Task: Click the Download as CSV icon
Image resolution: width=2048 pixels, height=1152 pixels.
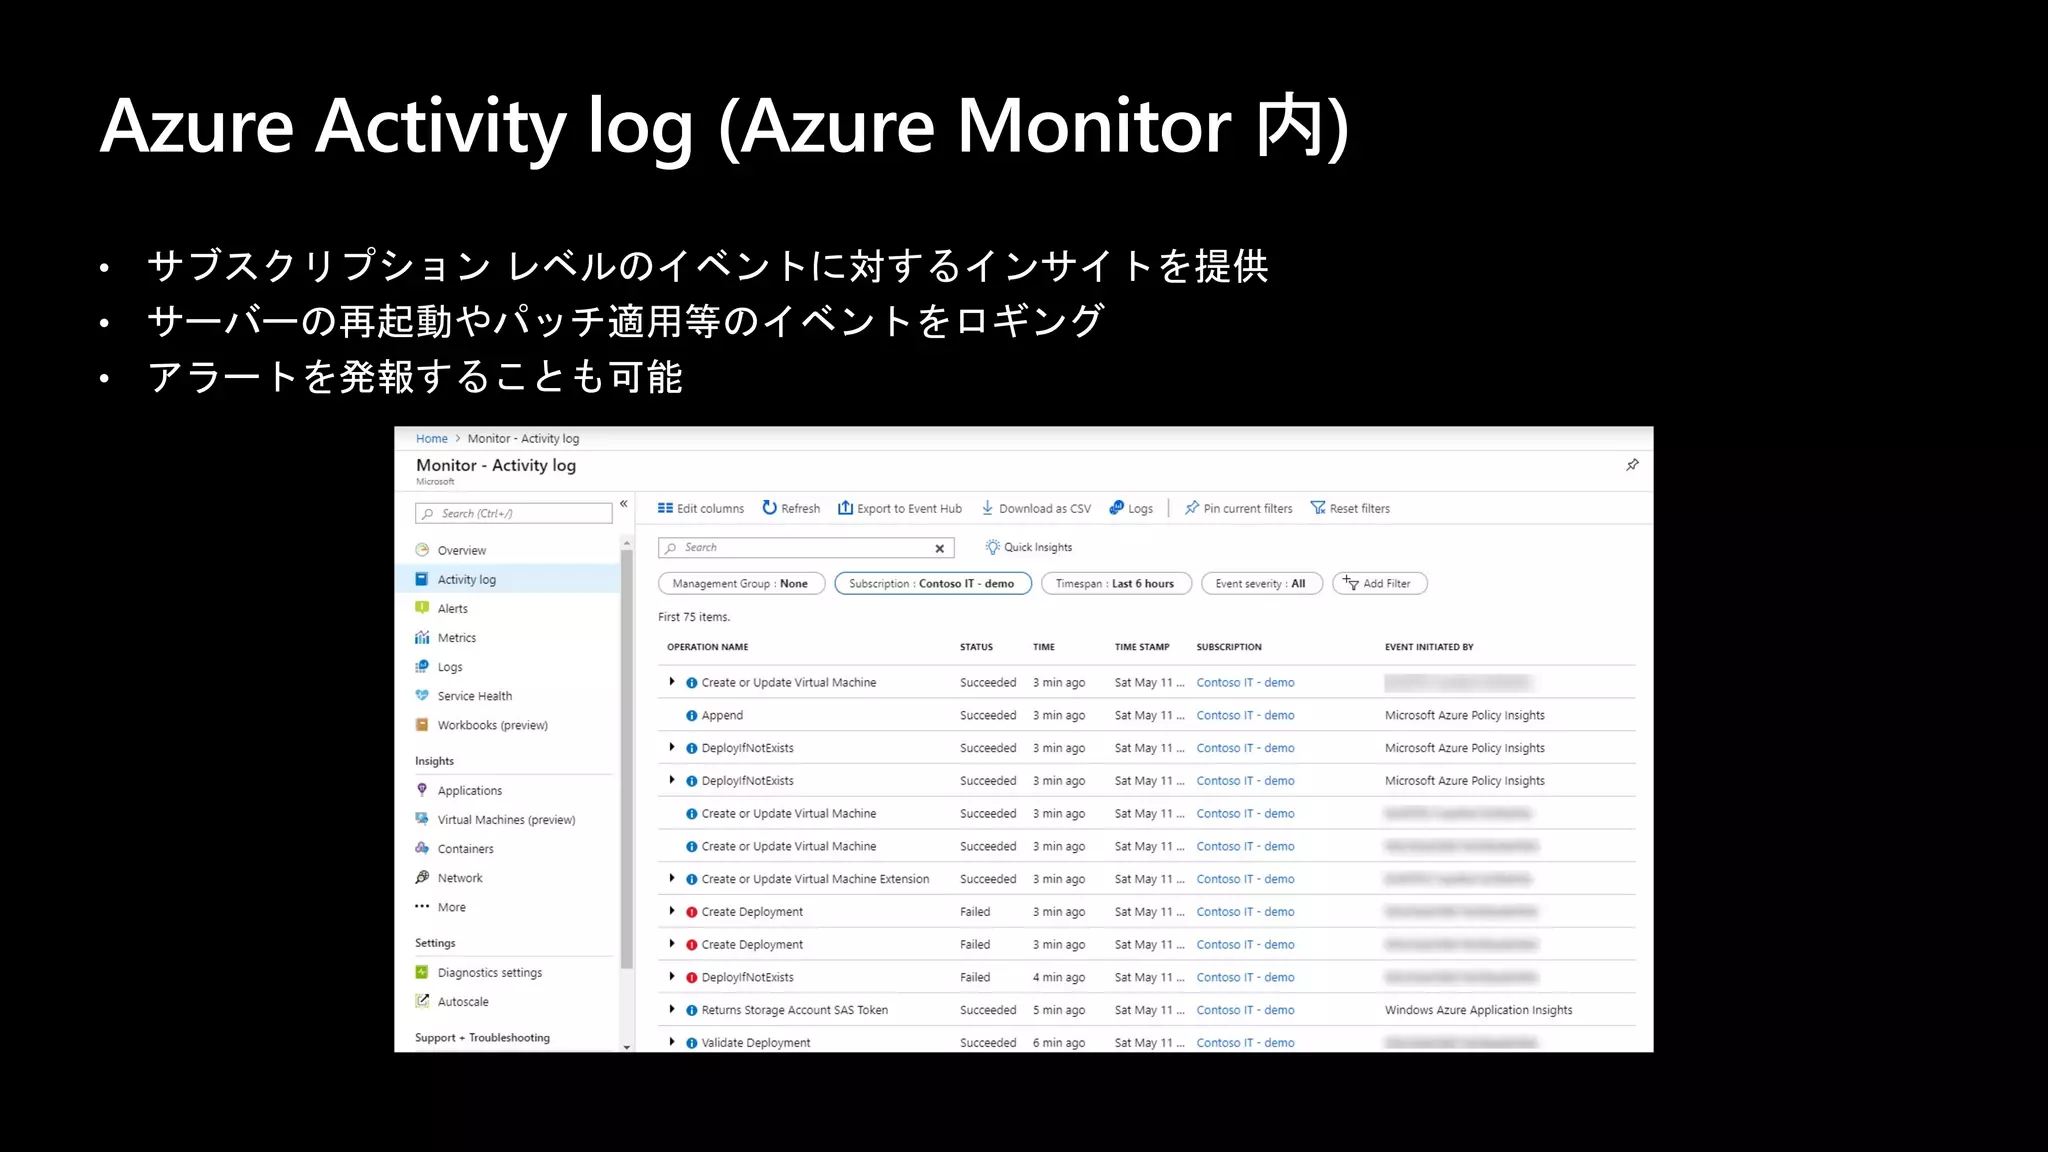Action: pos(987,508)
